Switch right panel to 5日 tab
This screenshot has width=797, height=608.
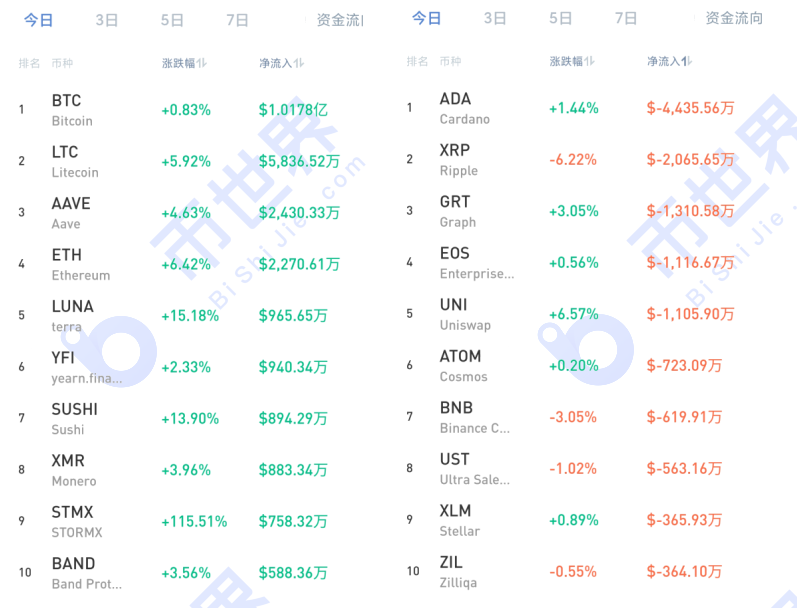[x=560, y=18]
